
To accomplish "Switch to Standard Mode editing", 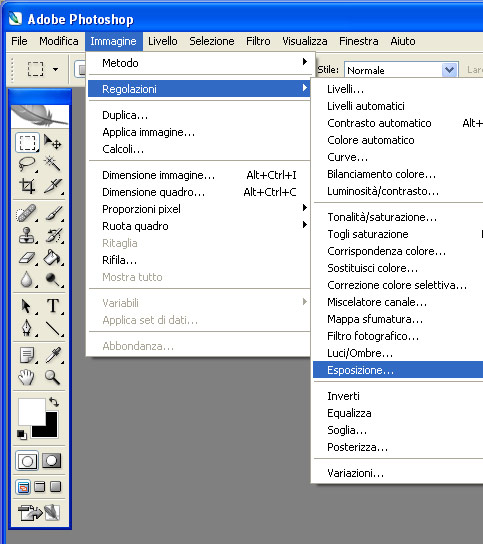I will pos(27,461).
